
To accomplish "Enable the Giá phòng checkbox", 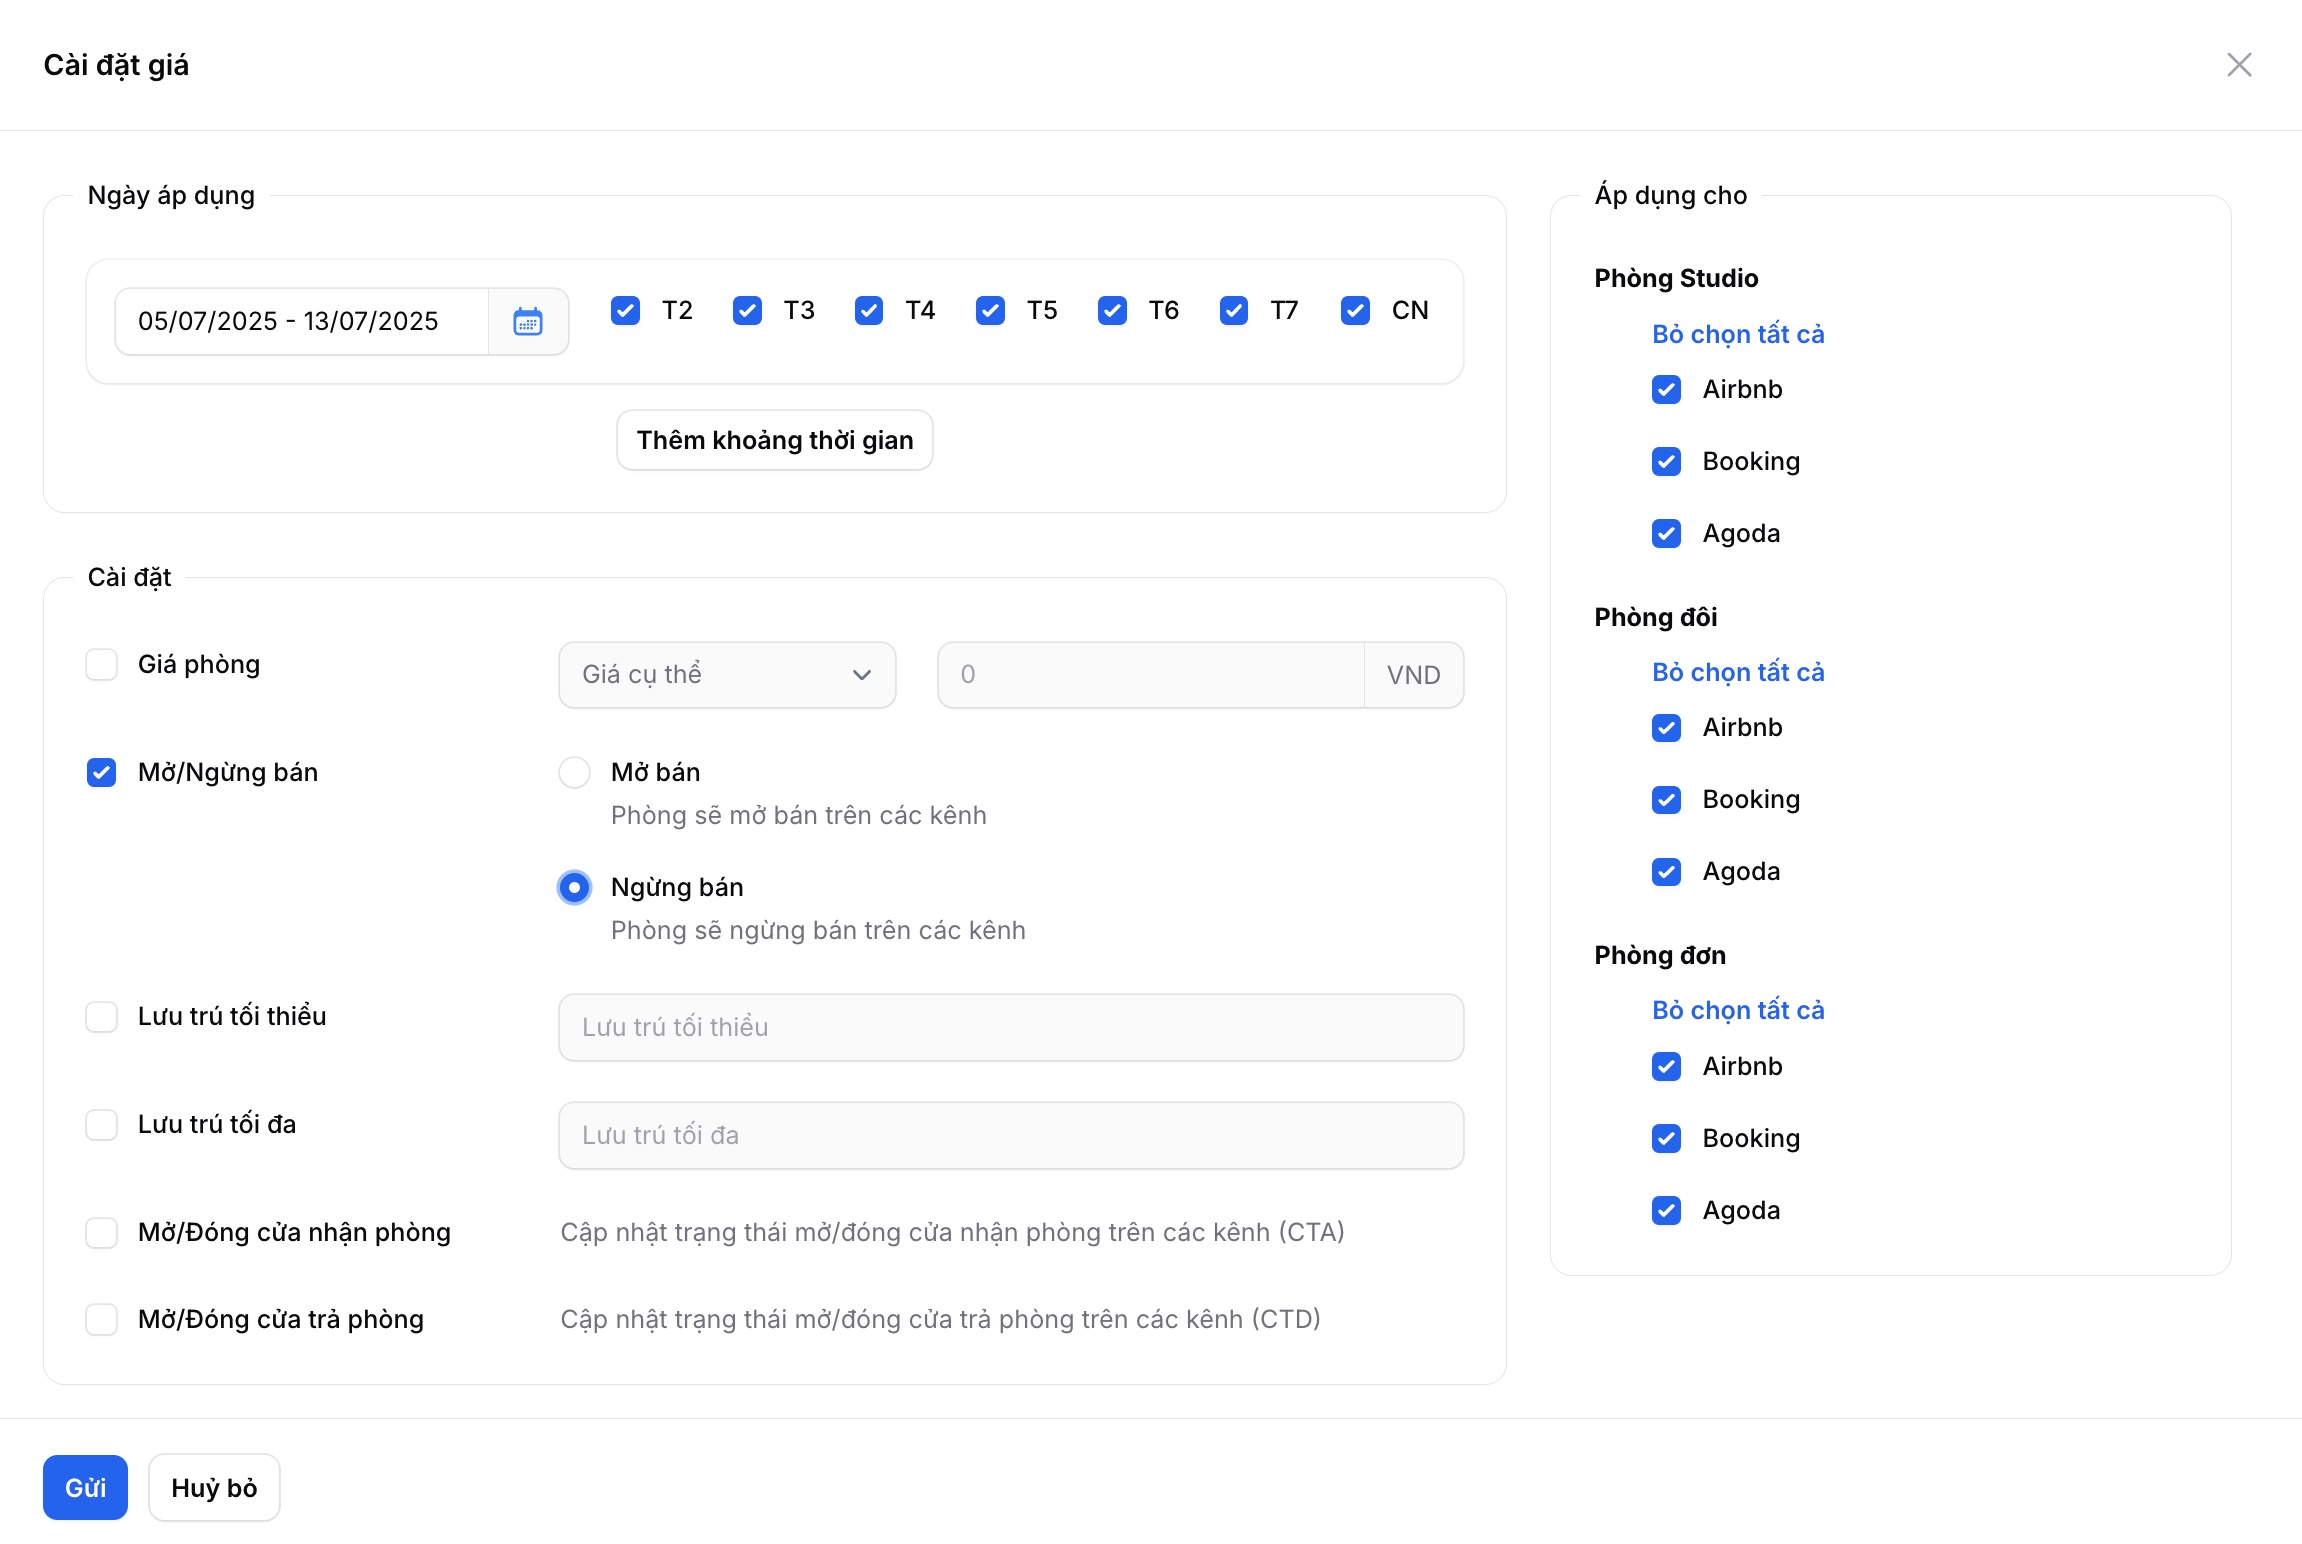I will click(102, 664).
